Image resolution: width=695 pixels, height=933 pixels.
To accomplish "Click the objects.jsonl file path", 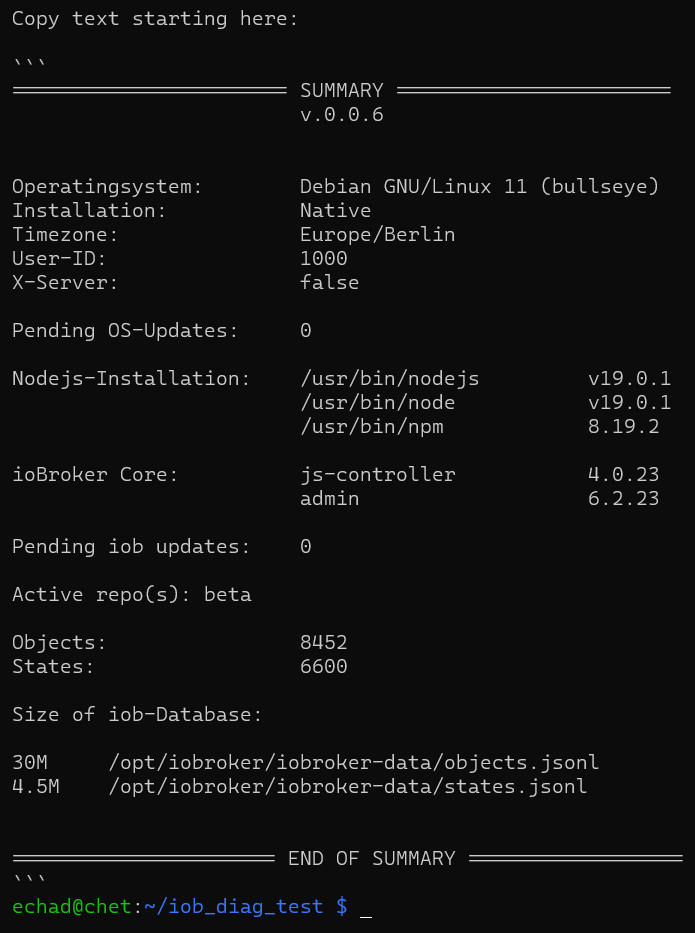I will [353, 763].
